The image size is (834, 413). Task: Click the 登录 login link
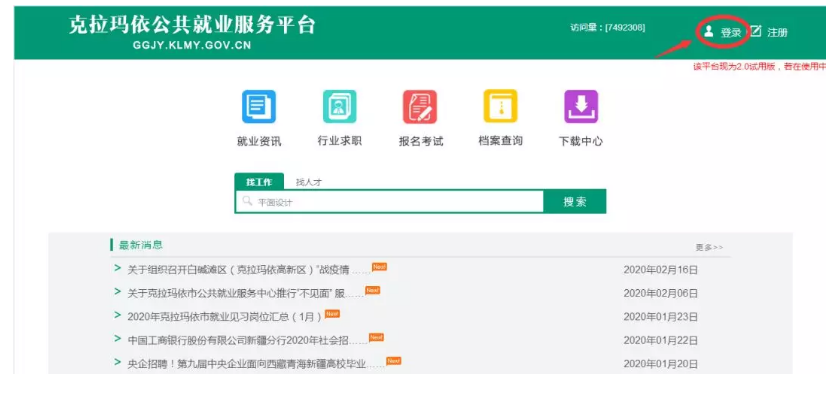tap(731, 33)
